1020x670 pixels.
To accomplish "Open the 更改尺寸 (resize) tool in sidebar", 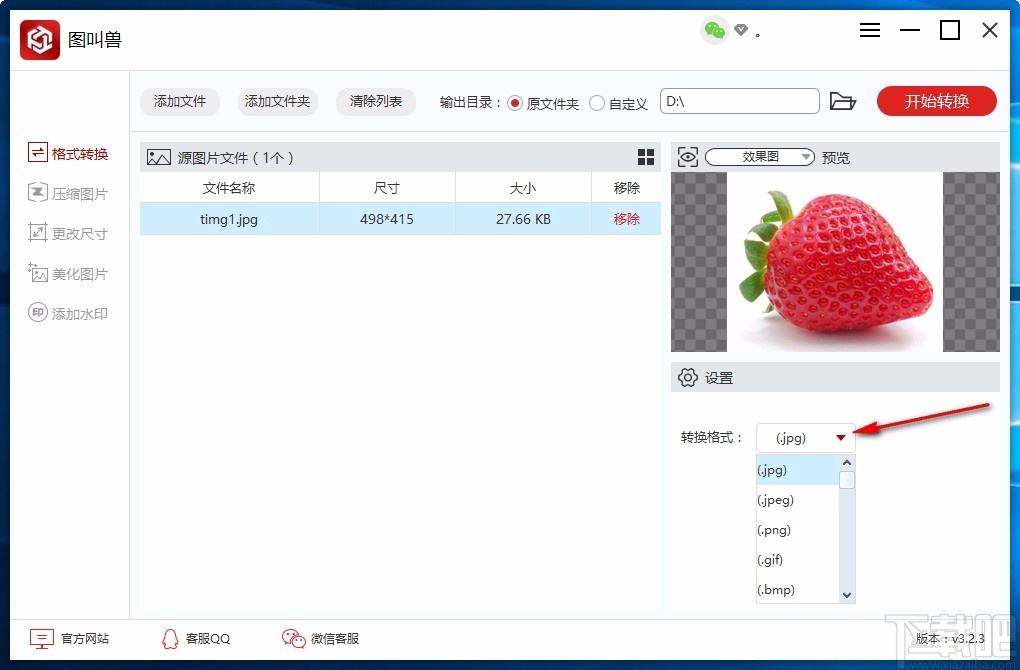I will [68, 232].
